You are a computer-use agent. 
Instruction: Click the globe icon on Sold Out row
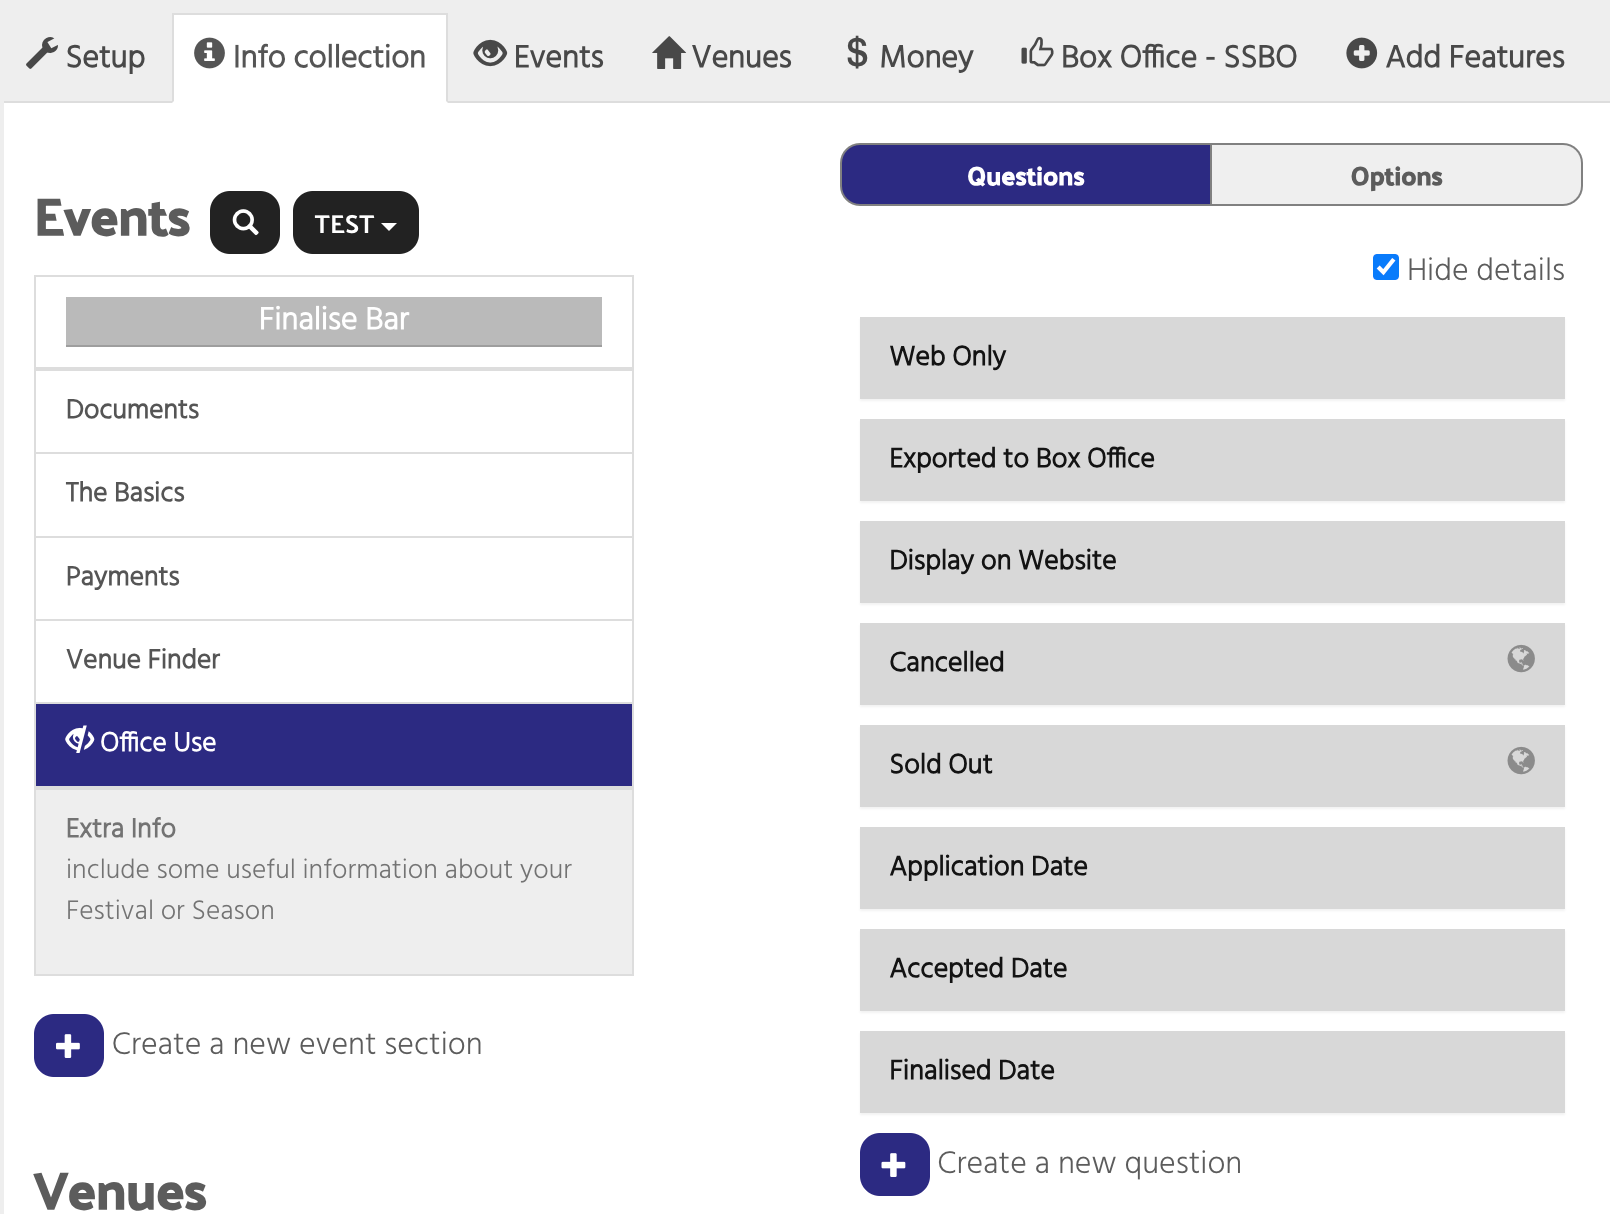pyautogui.click(x=1521, y=761)
